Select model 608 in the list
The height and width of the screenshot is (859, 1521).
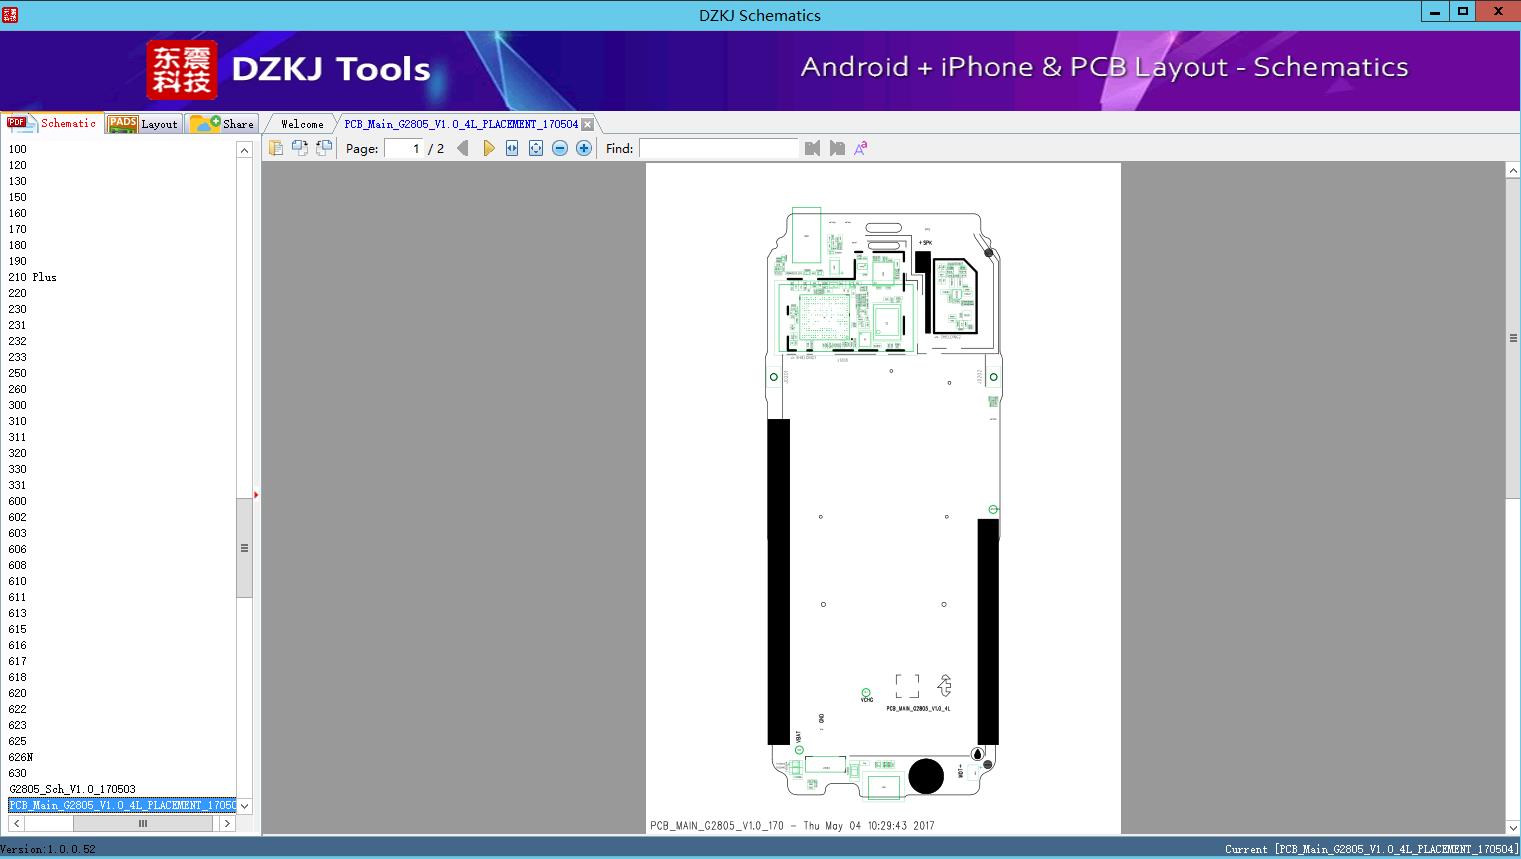click(x=18, y=565)
